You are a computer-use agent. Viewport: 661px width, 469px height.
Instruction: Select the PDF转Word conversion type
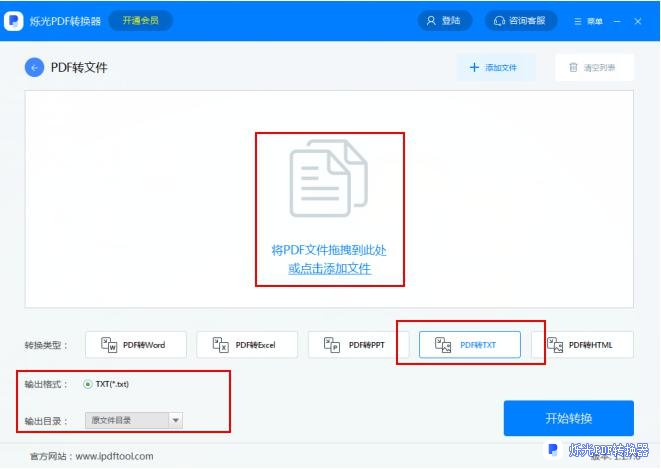pyautogui.click(x=136, y=345)
